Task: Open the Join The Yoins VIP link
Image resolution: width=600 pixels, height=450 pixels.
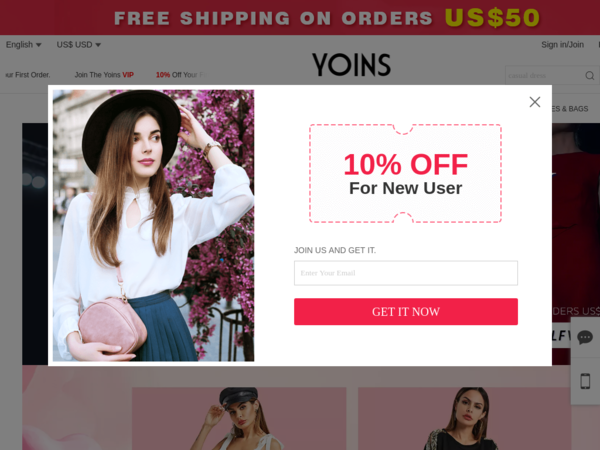Action: tap(104, 75)
